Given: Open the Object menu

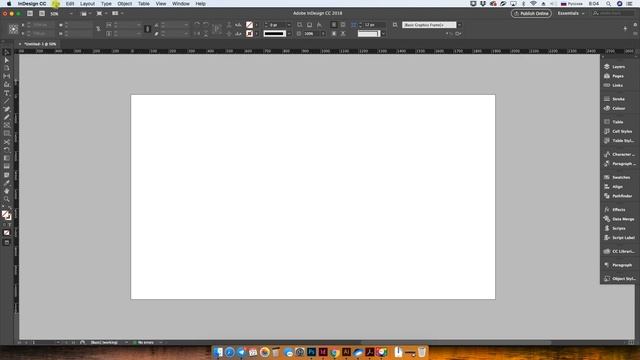Looking at the screenshot, I should pos(124,4).
